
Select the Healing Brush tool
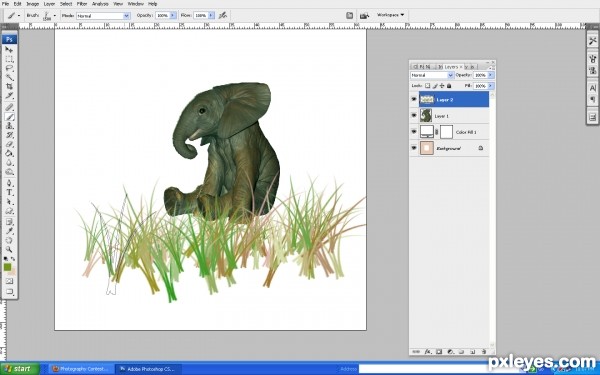pos(9,108)
